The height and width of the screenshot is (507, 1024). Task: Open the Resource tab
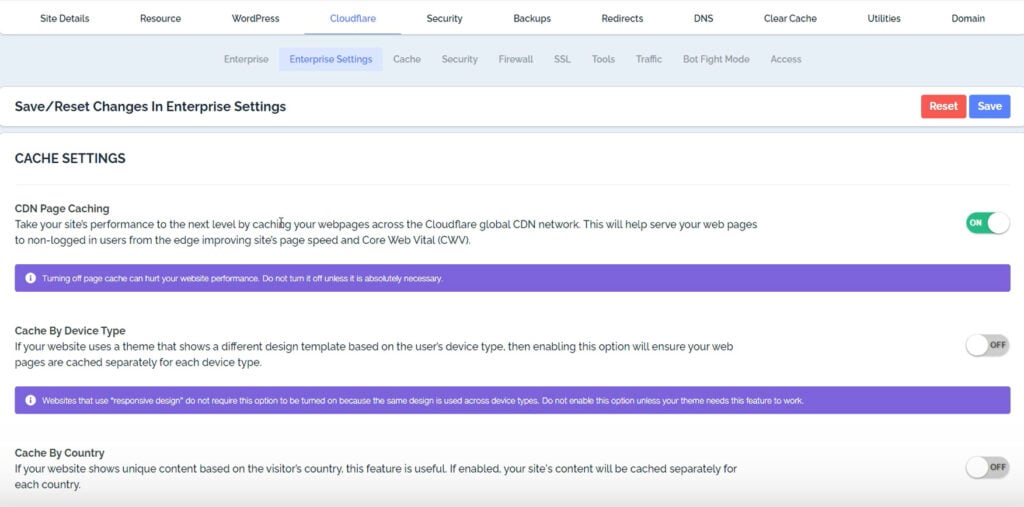point(161,18)
